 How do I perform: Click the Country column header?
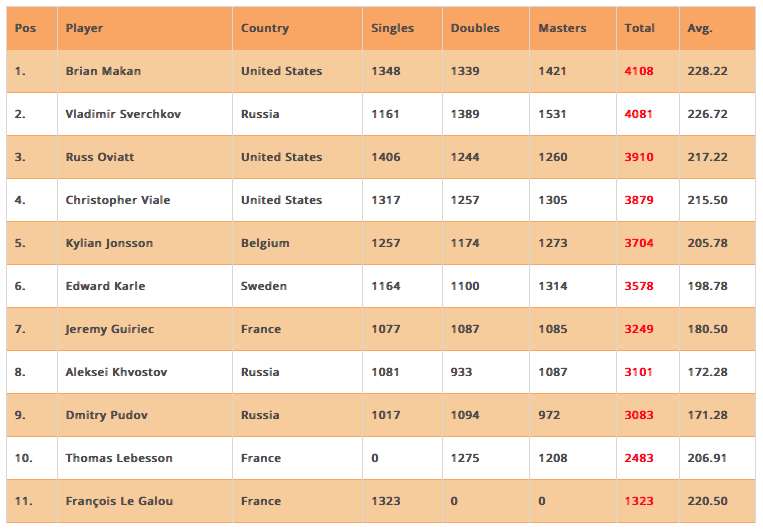pyautogui.click(x=265, y=28)
